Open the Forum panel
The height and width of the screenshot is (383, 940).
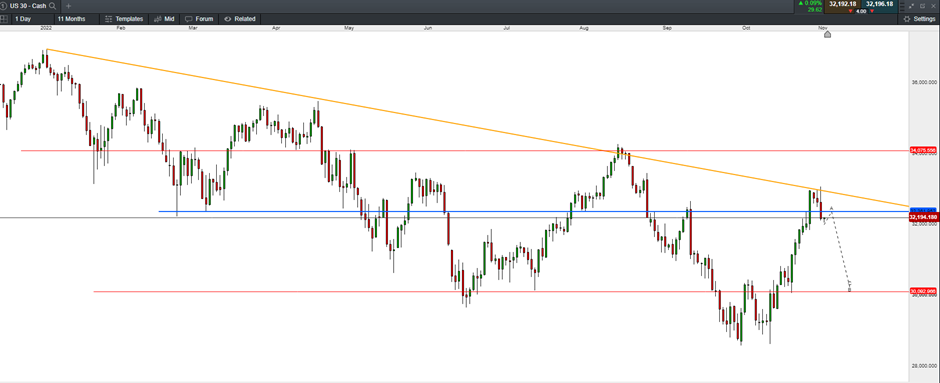point(199,19)
